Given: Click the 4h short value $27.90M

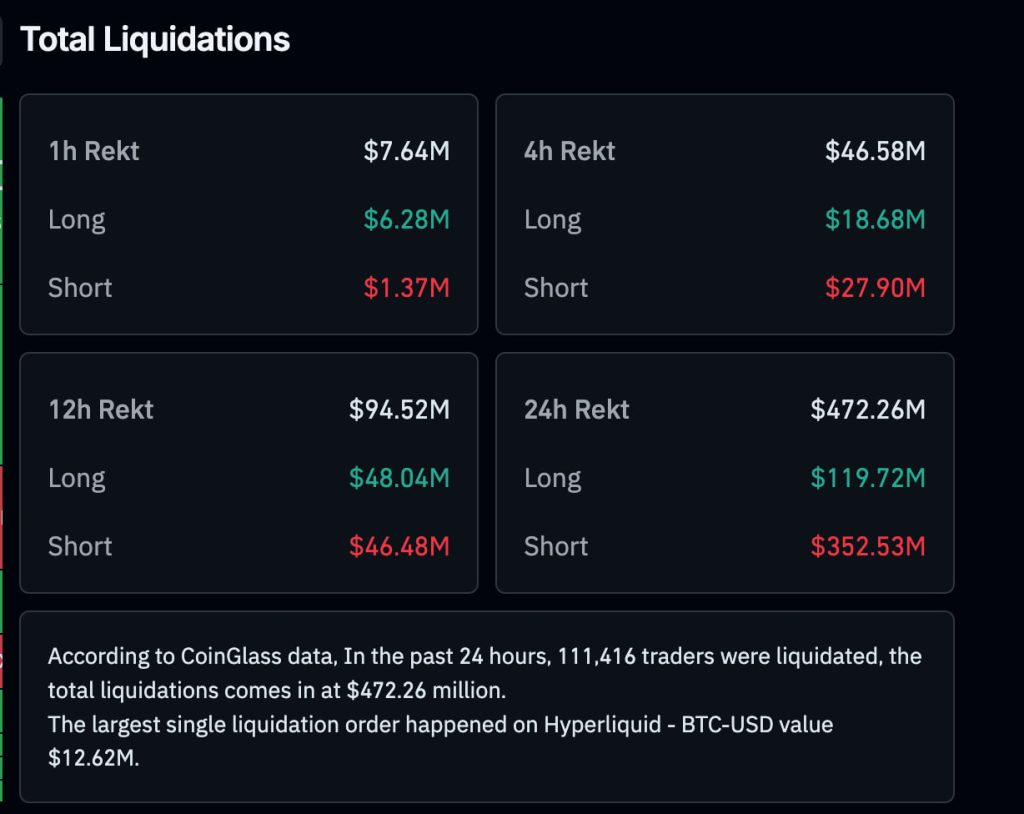Looking at the screenshot, I should coord(875,288).
